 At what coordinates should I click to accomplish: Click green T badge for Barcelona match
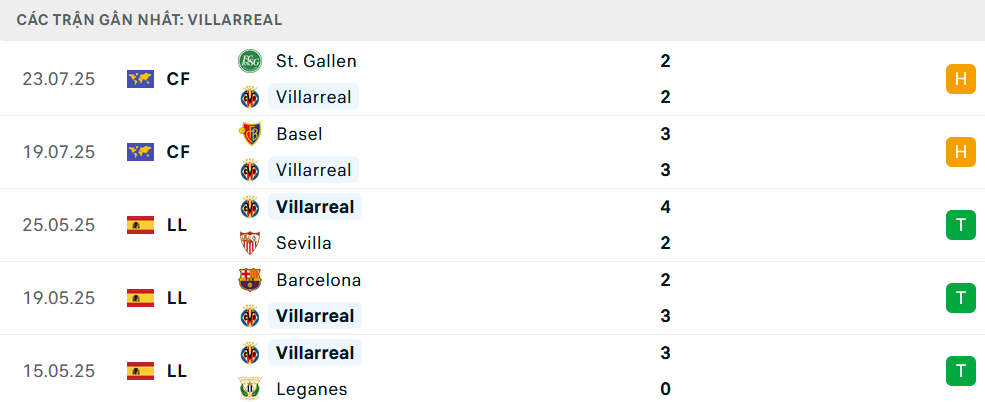[961, 298]
